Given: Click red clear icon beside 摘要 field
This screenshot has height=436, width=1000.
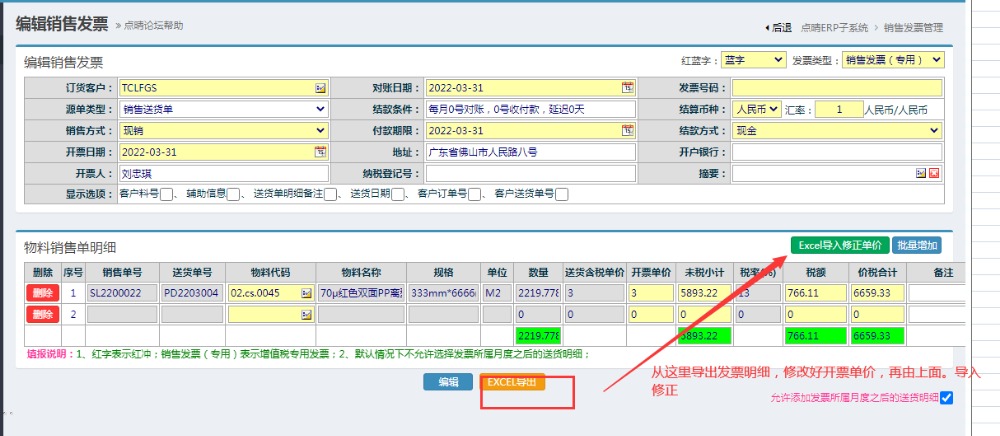Looking at the screenshot, I should 934,174.
